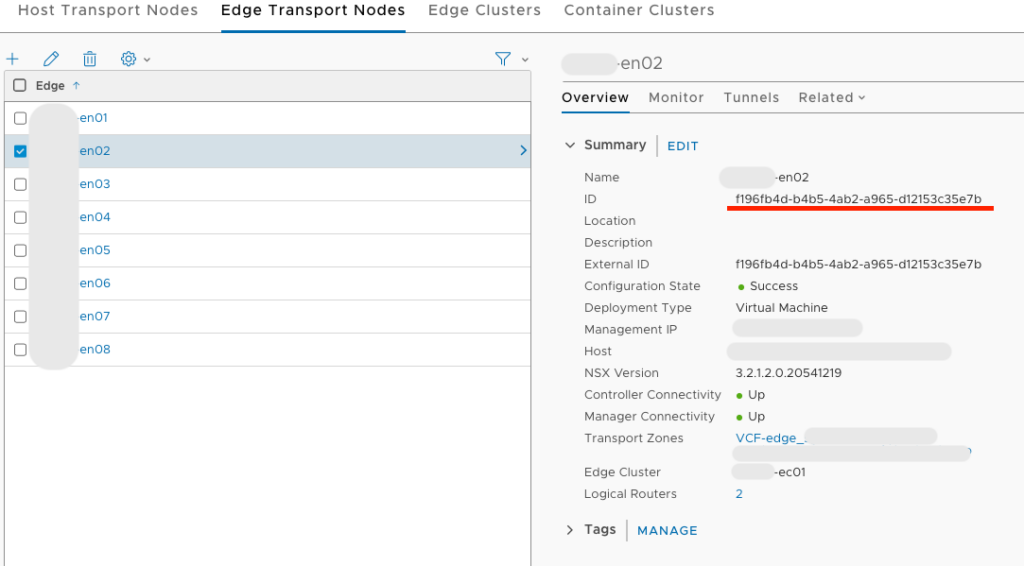Uncheck the selected en02 checkbox
The height and width of the screenshot is (566, 1024).
(x=20, y=151)
